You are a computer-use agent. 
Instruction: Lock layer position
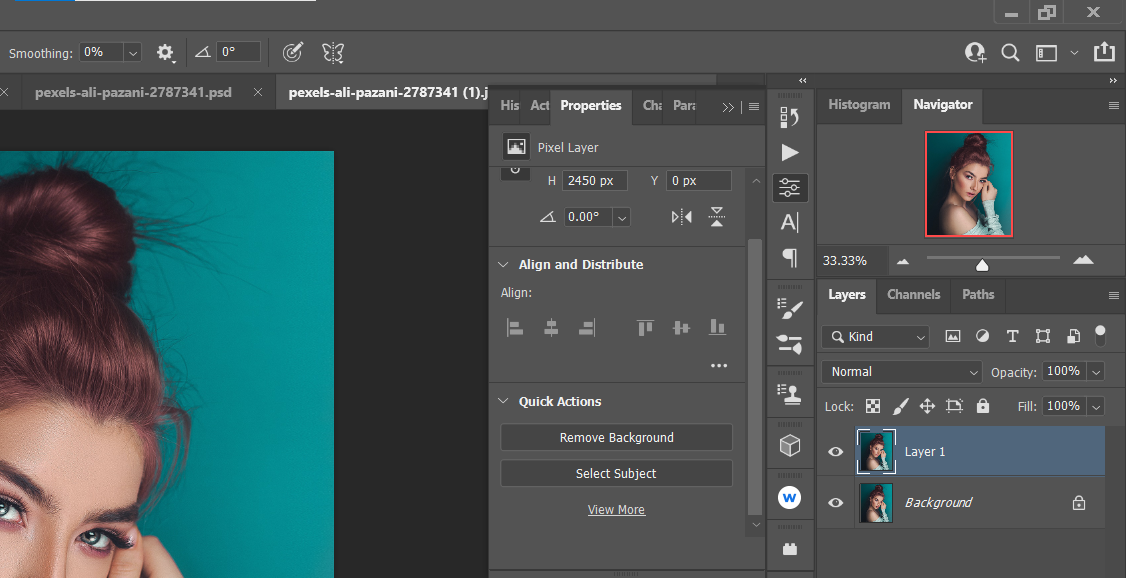pos(927,406)
